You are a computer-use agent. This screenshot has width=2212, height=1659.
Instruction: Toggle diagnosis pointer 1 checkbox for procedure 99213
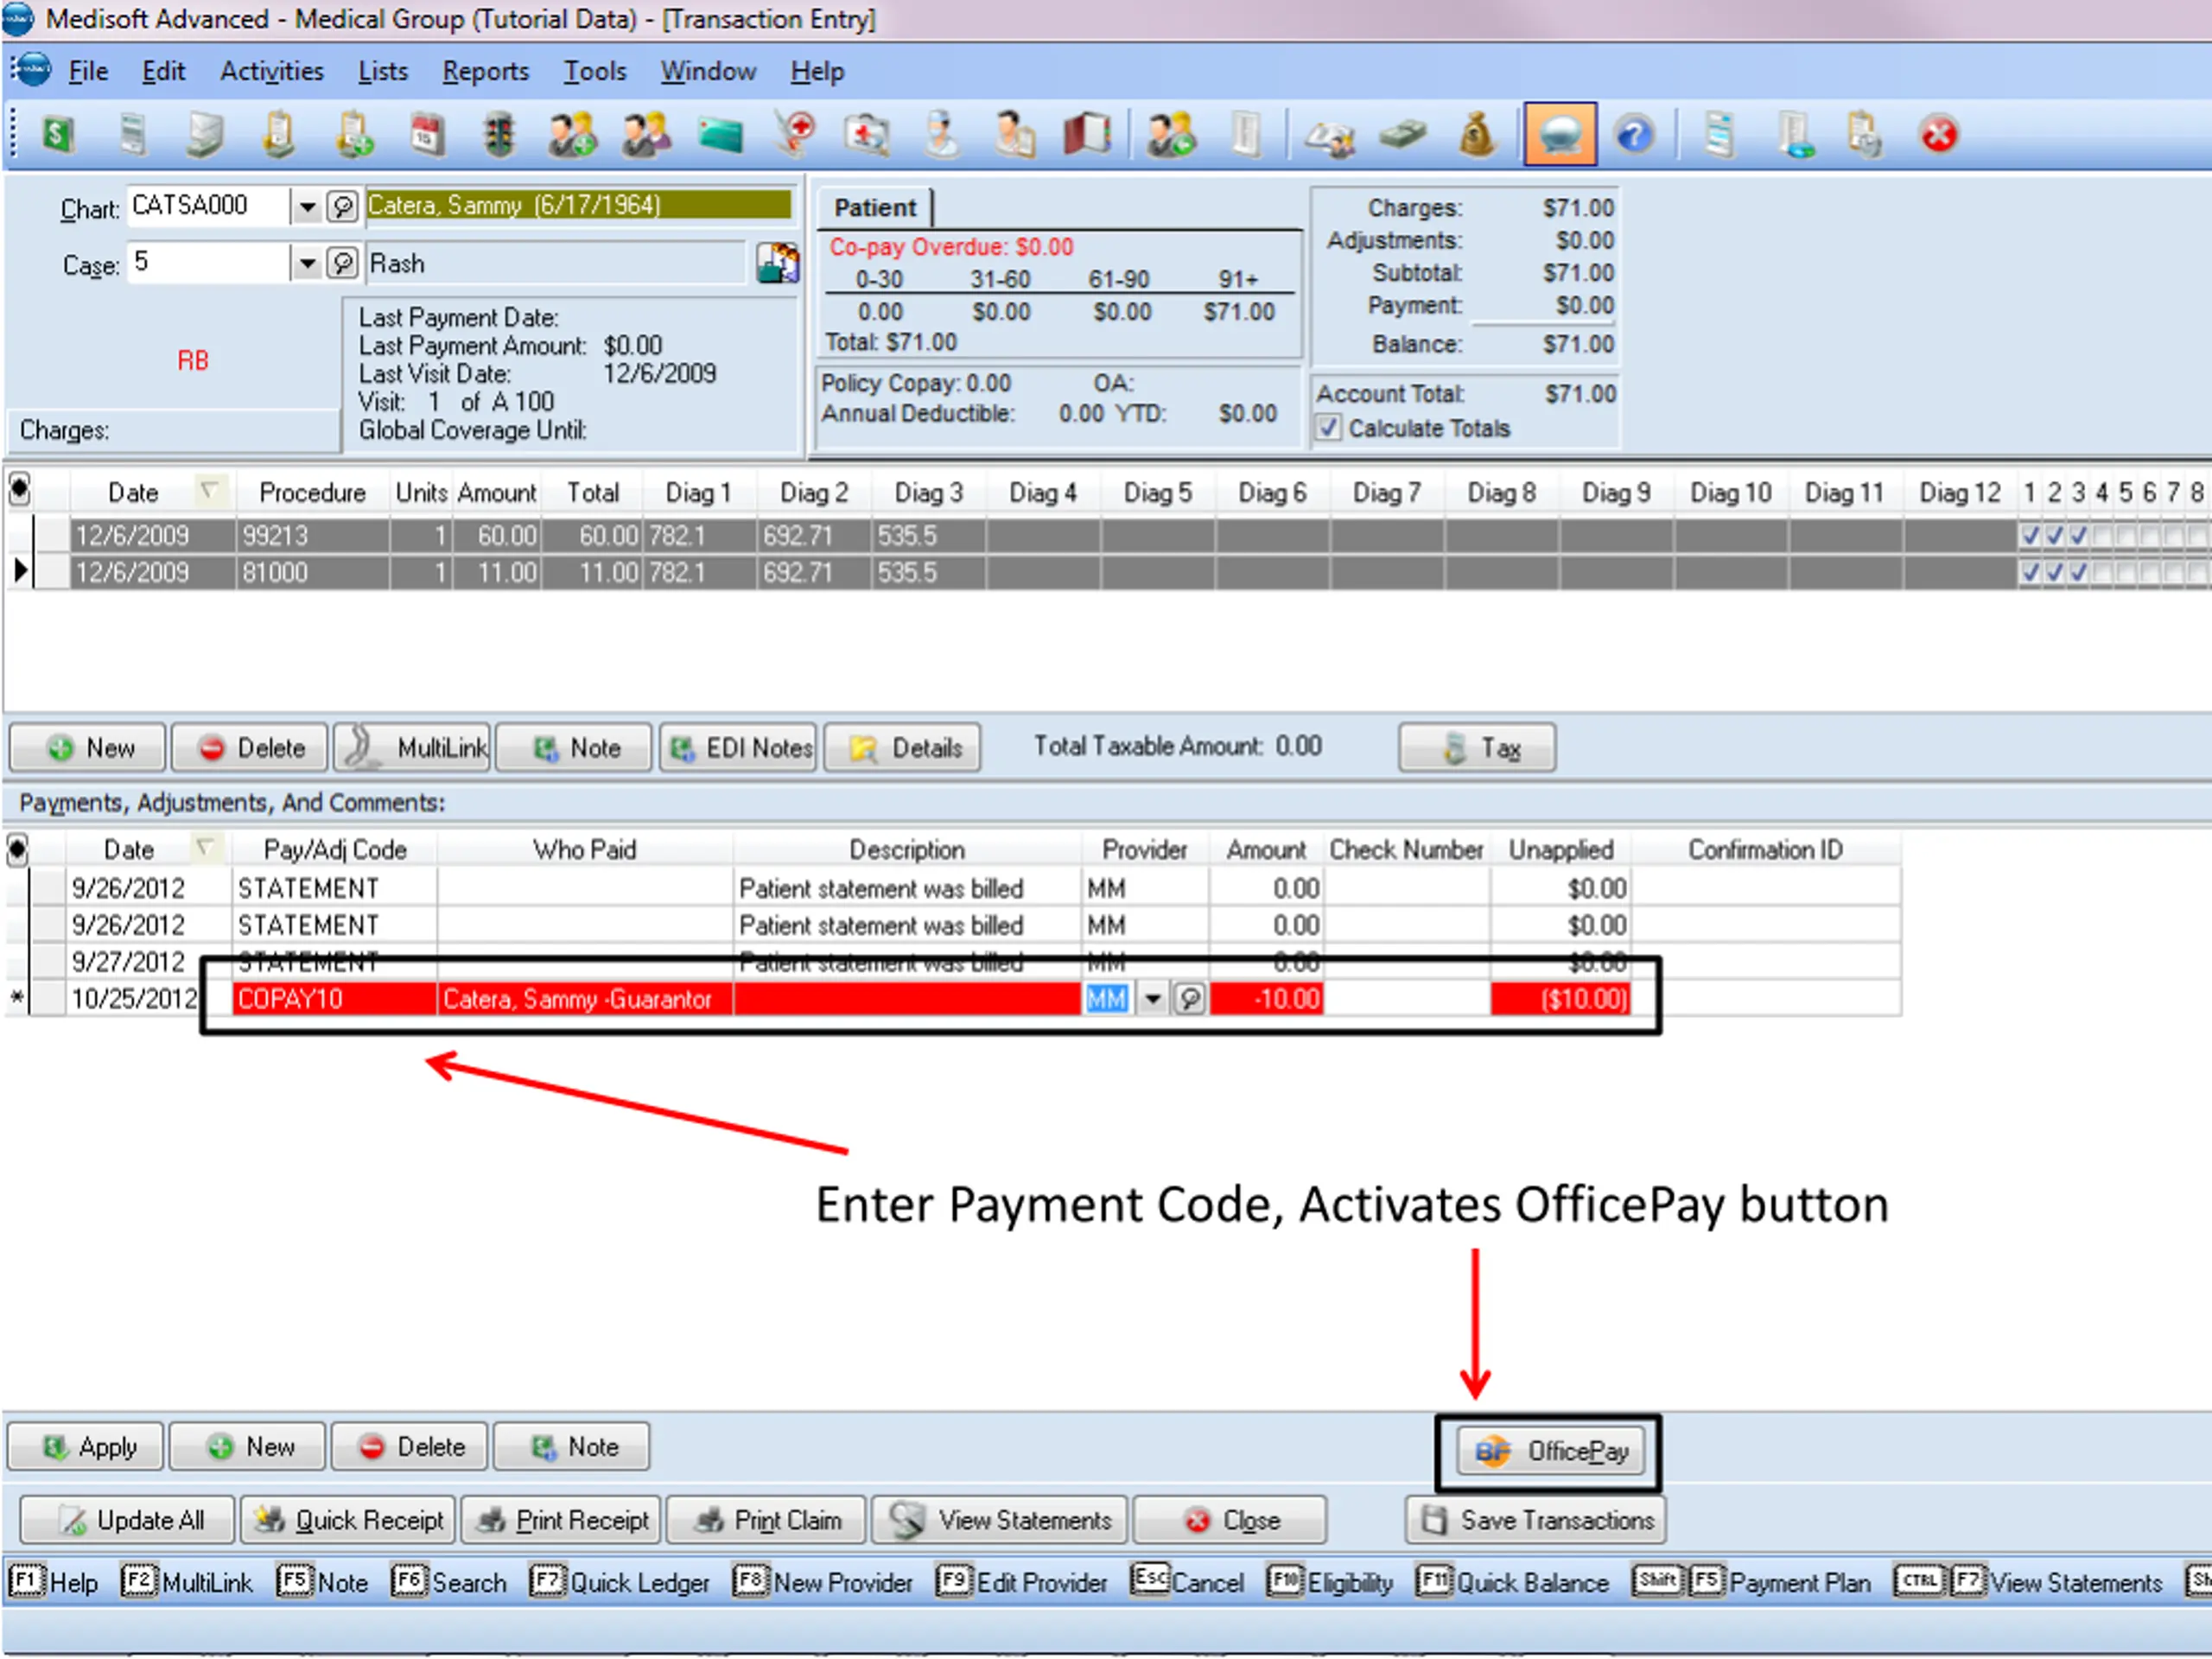[2030, 536]
